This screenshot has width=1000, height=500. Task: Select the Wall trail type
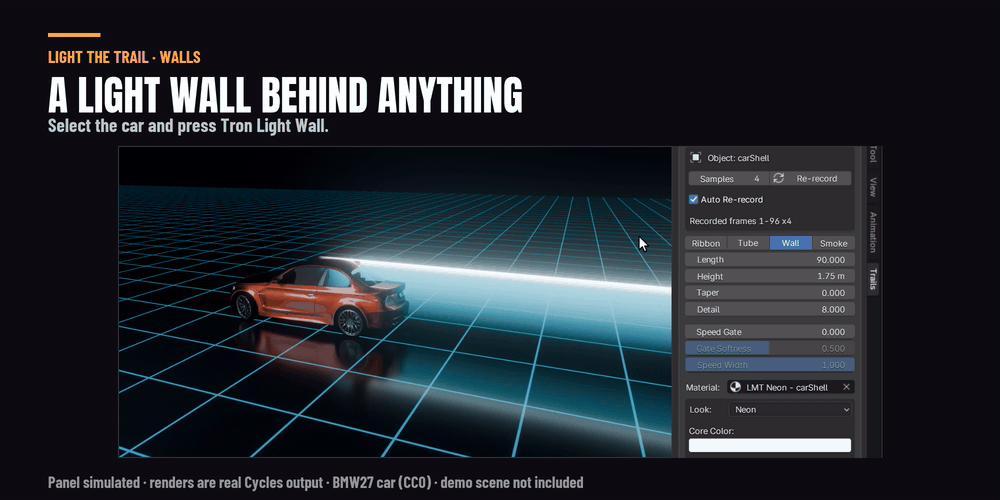pos(791,243)
